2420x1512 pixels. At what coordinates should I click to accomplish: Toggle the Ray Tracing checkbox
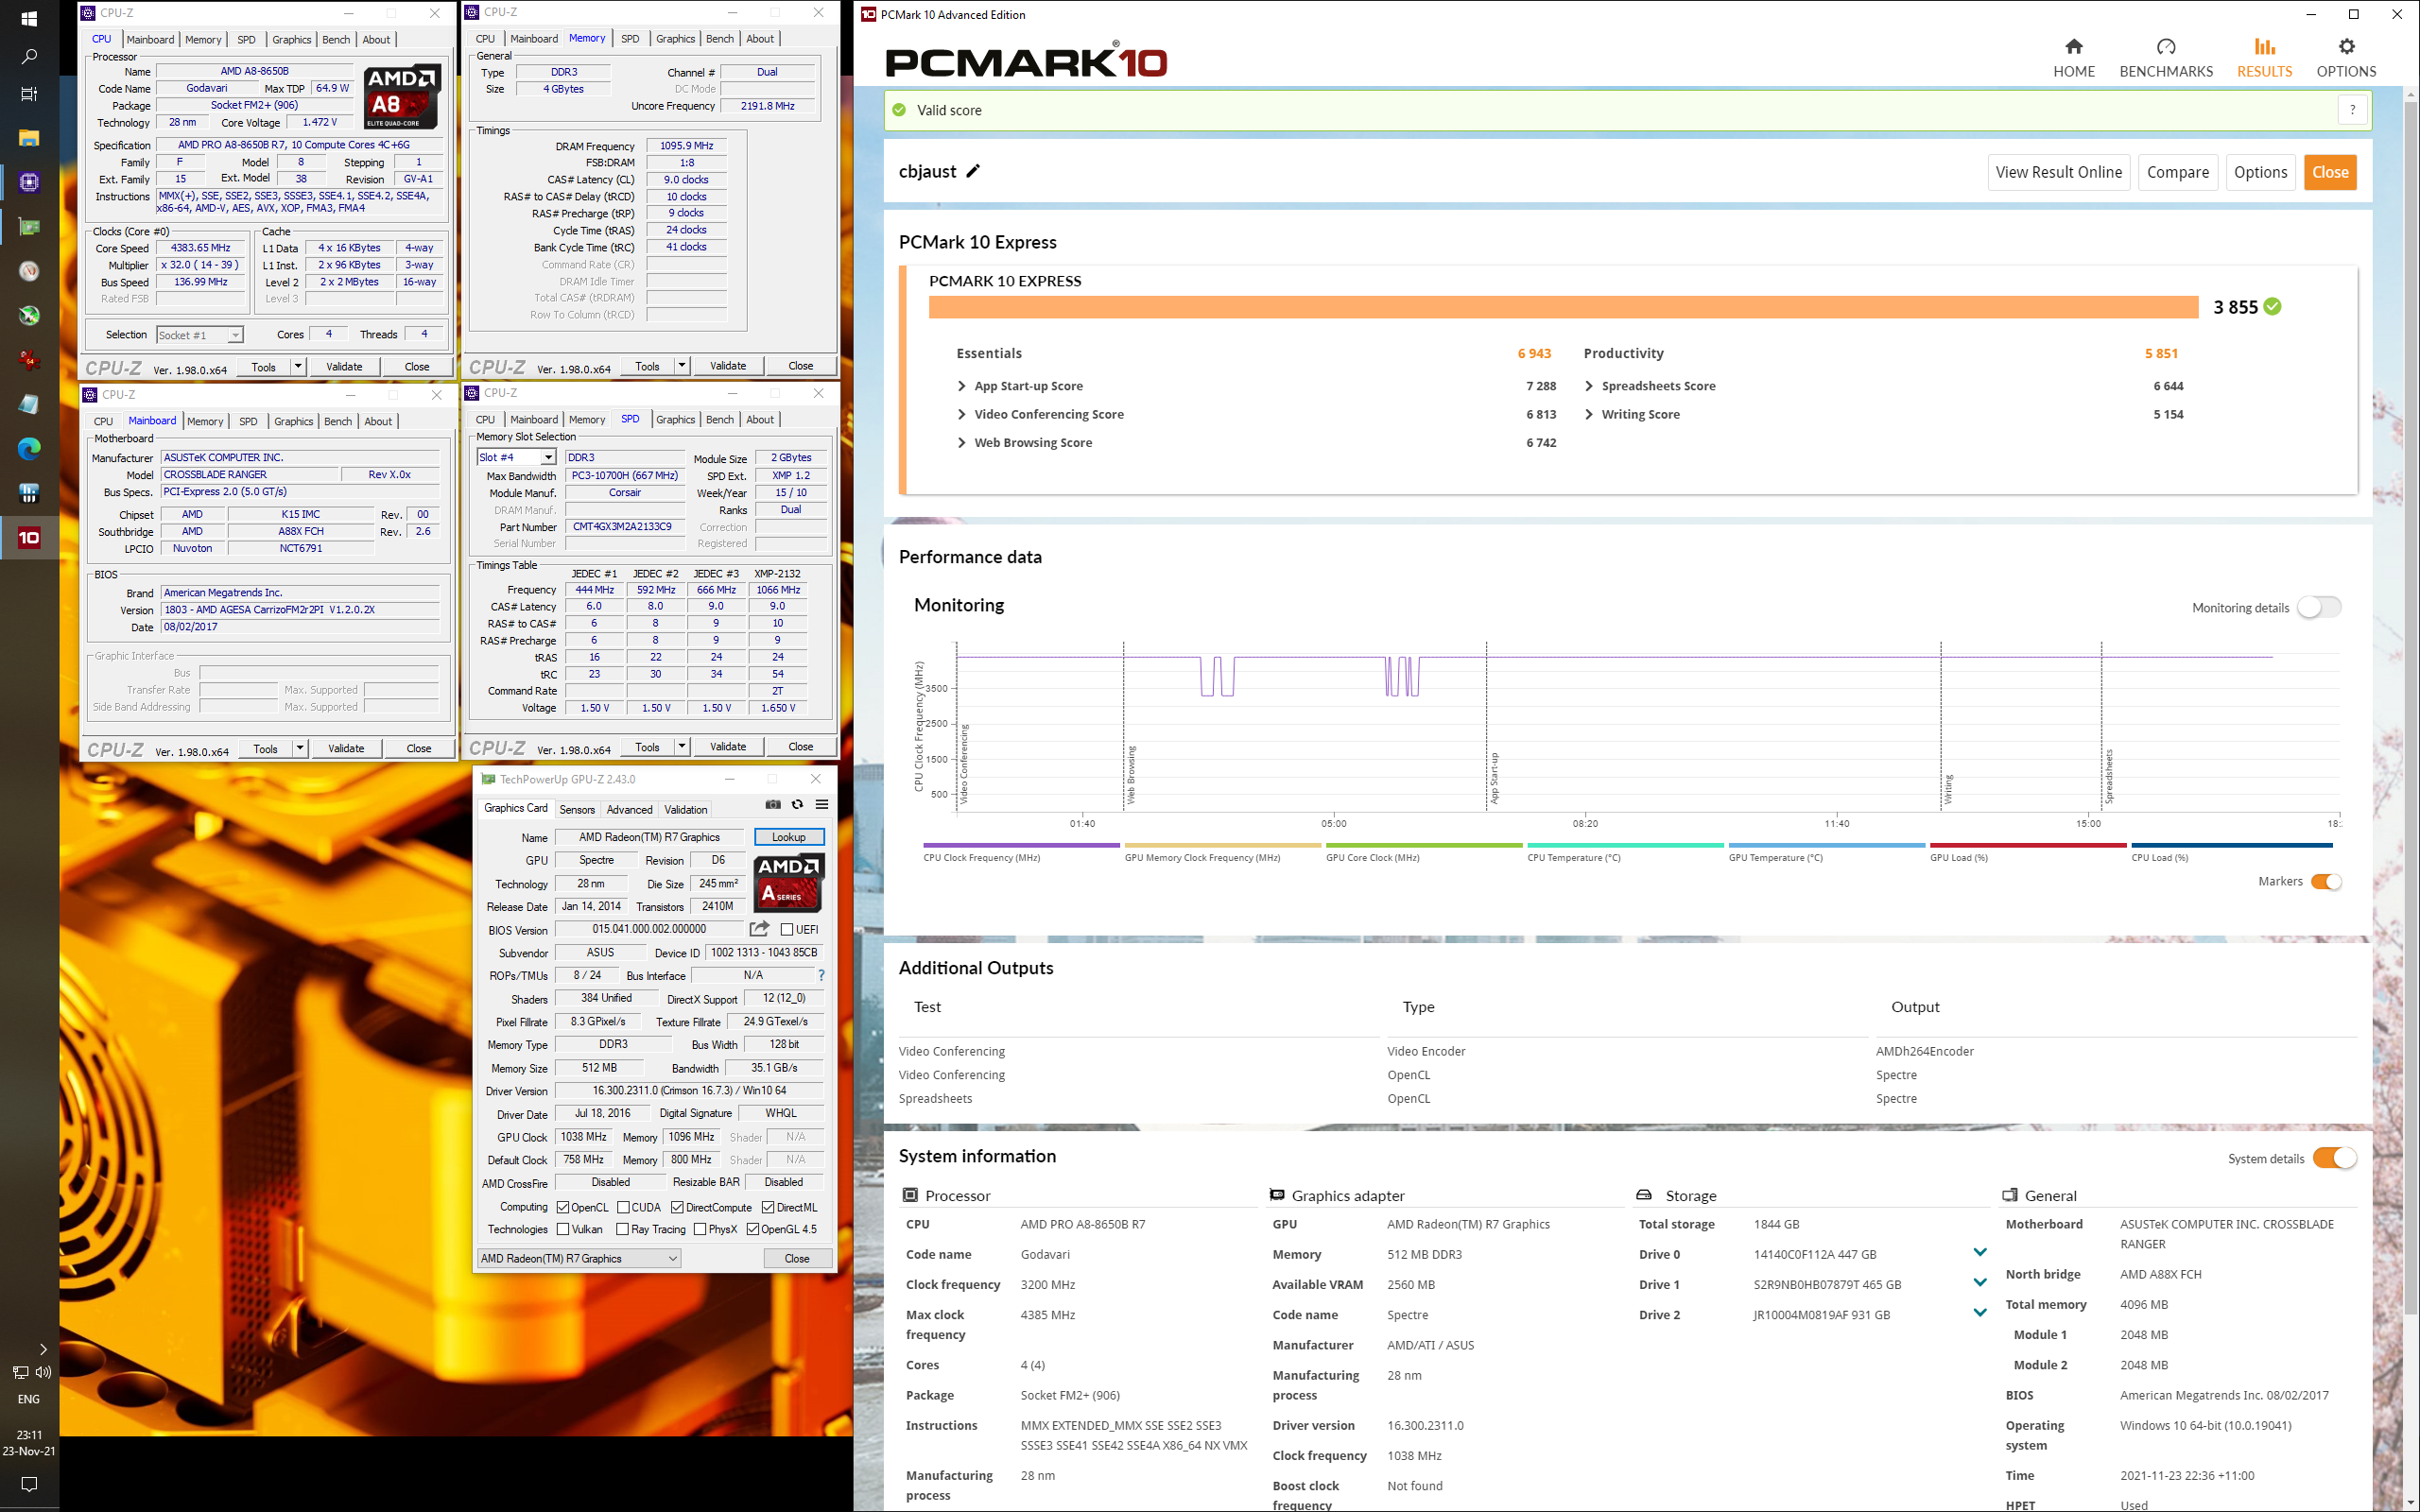point(622,1229)
